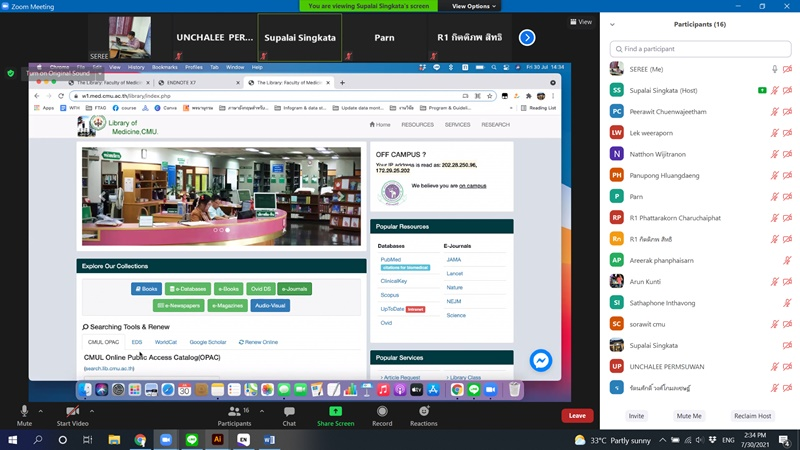Click the Mute microphone icon
The height and width of the screenshot is (450, 800).
[24, 411]
